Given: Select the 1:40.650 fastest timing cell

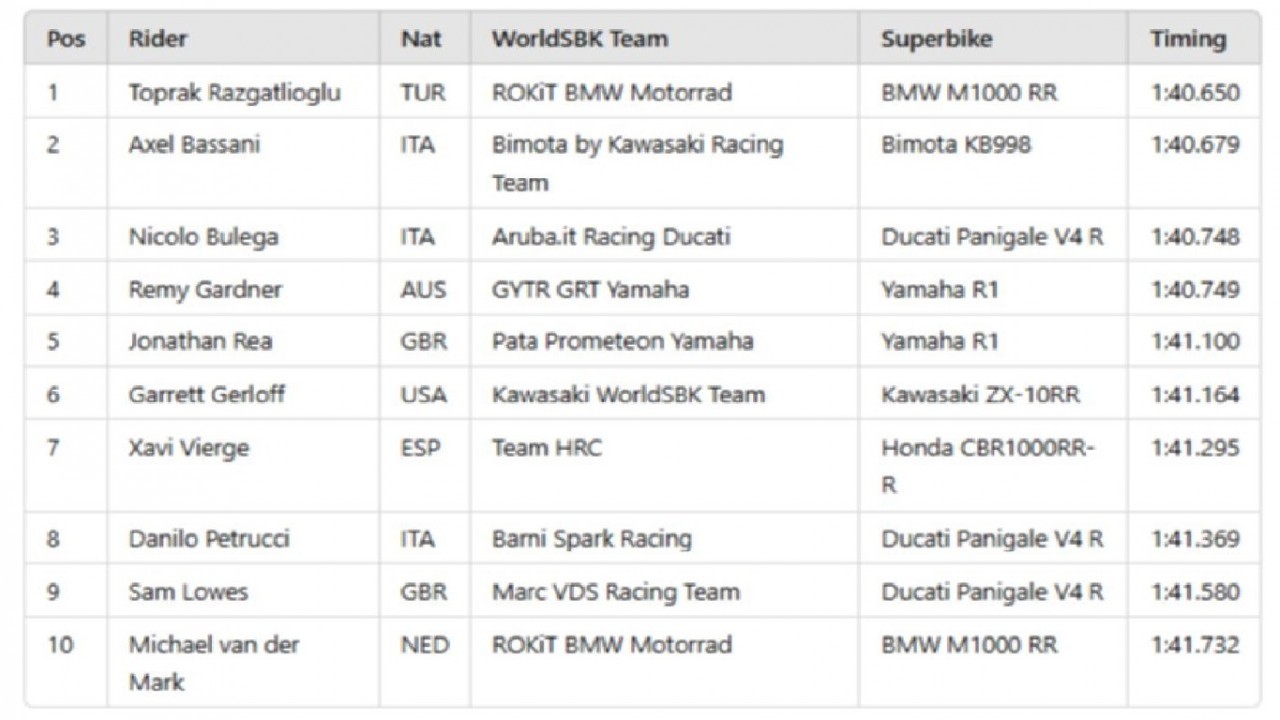Looking at the screenshot, I should 1195,93.
